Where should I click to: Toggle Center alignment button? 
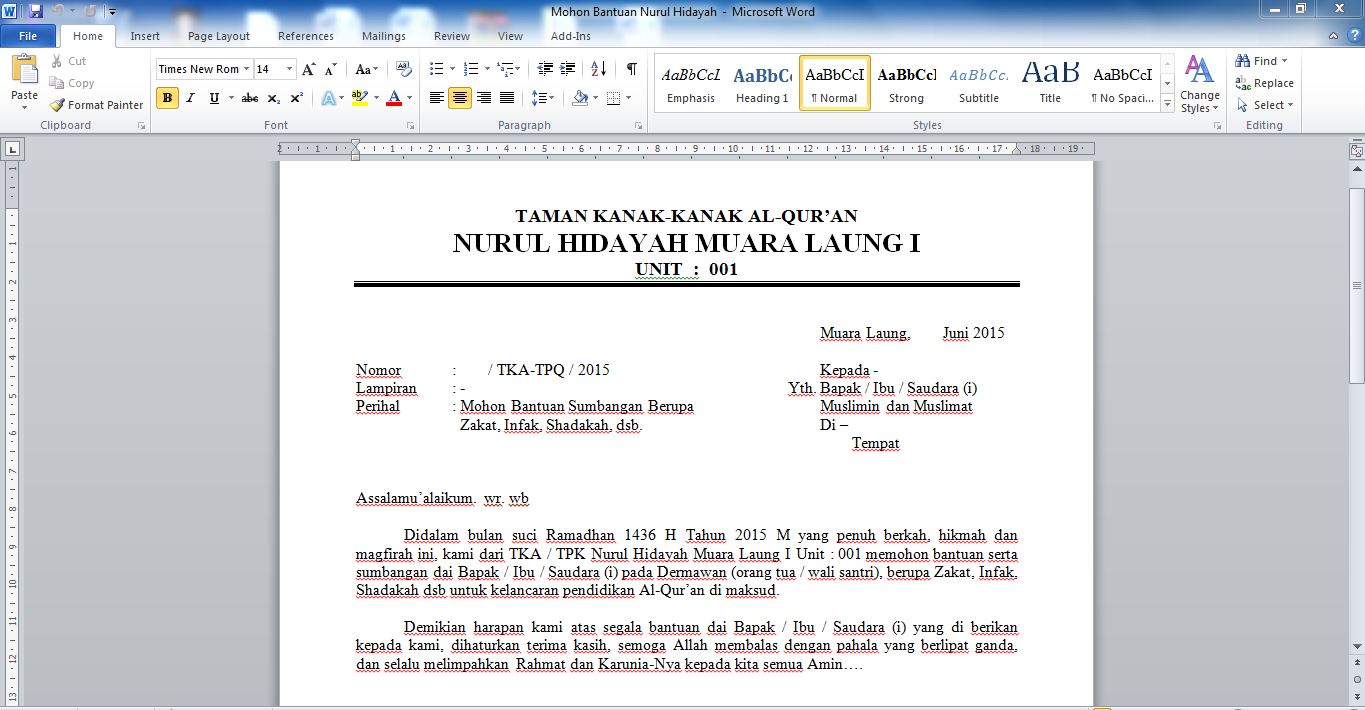click(460, 98)
